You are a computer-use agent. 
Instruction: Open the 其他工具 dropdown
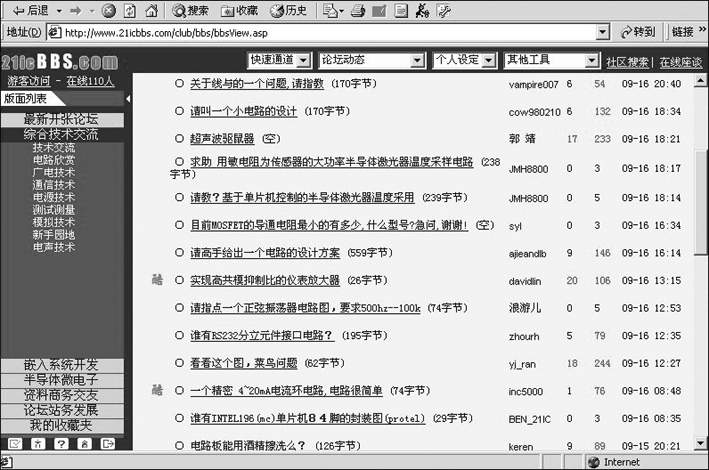point(591,60)
